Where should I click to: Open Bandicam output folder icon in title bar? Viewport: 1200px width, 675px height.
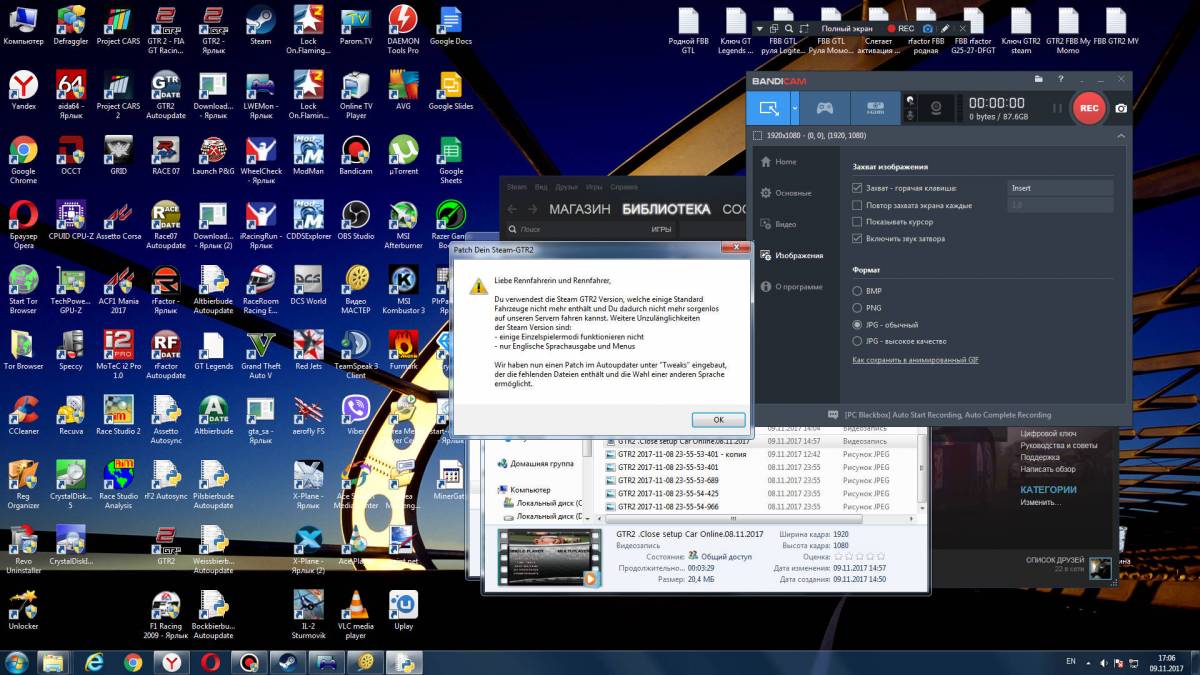point(1040,79)
